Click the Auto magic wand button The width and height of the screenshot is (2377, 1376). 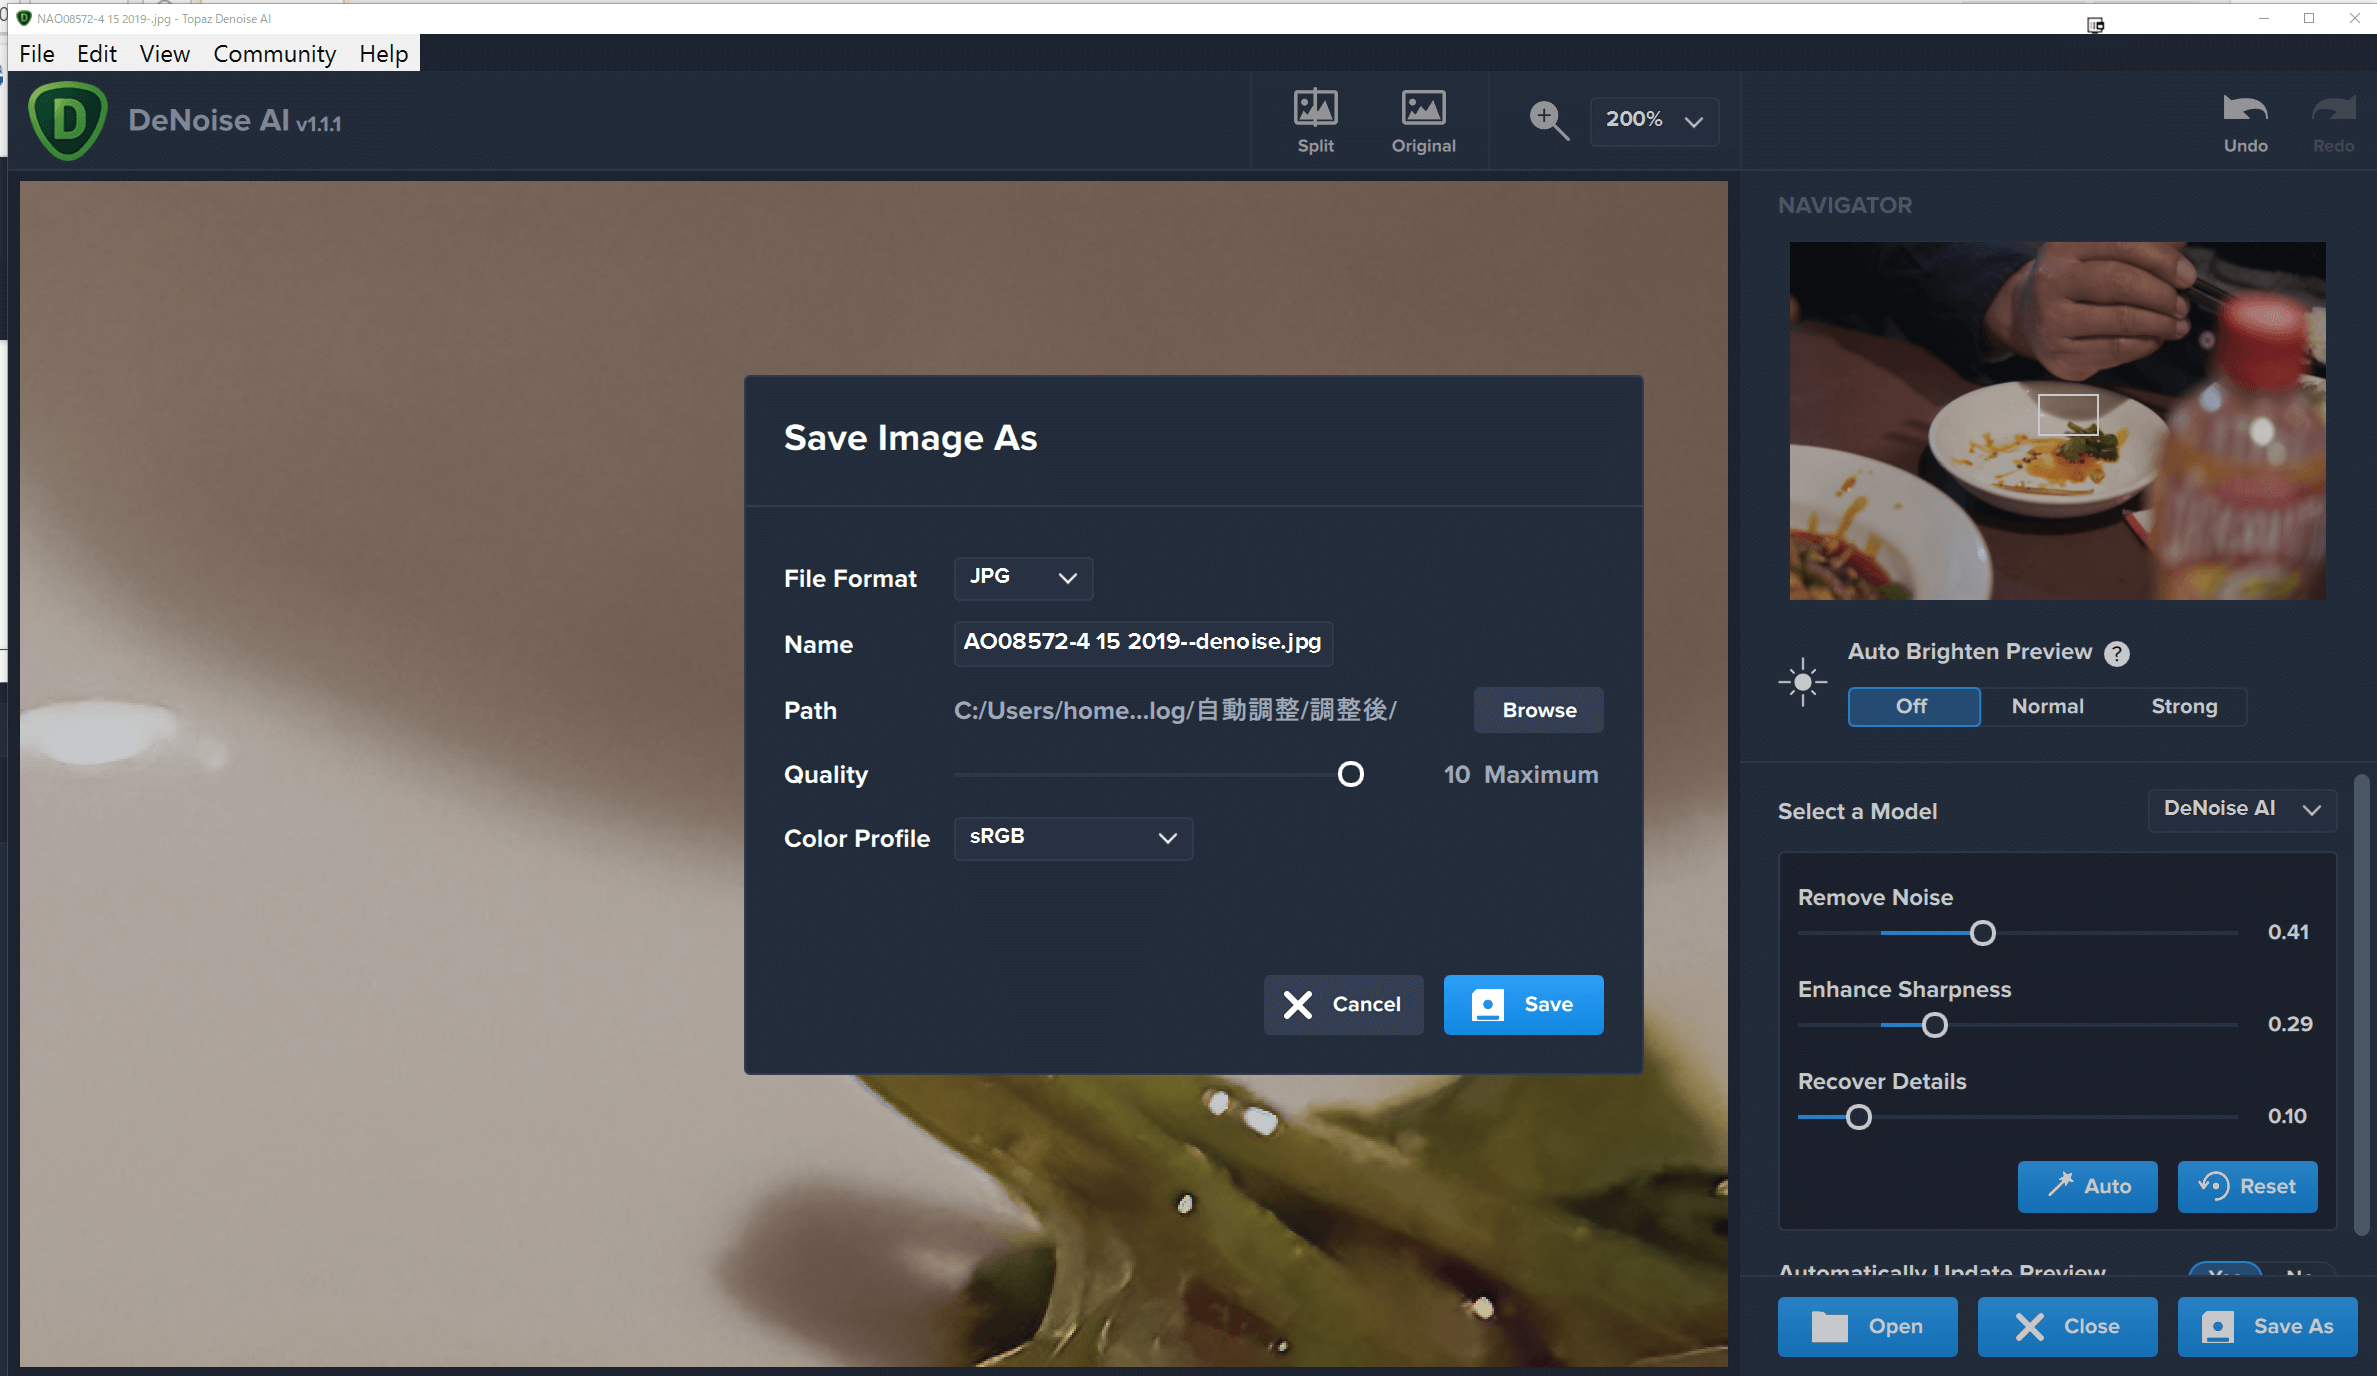coord(2087,1186)
